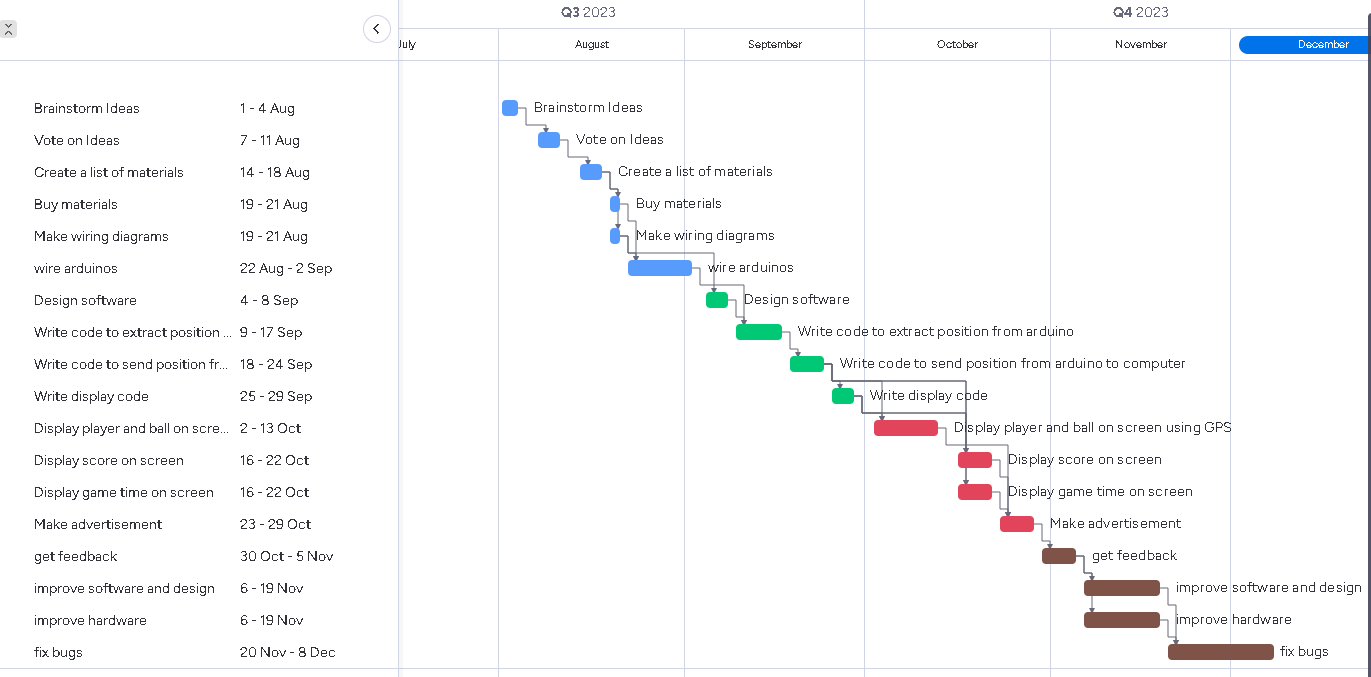Click the Display score on screen red bar
Screen dimensions: 1371x677
click(975, 459)
